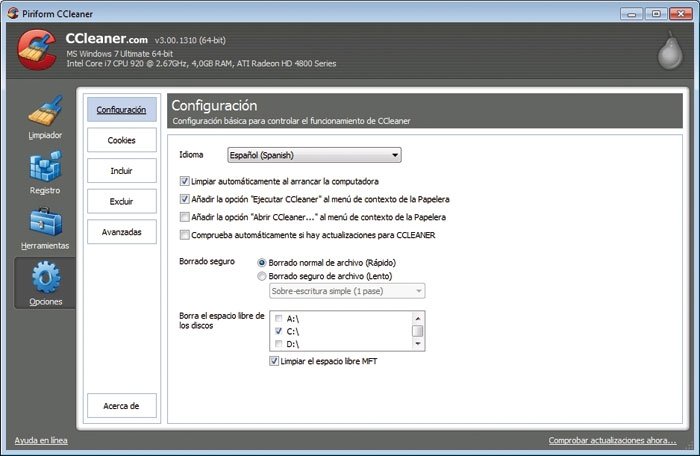Select 'Borrado seguro de archivo (Lento)'
Image resolution: width=700 pixels, height=456 pixels.
tap(262, 276)
